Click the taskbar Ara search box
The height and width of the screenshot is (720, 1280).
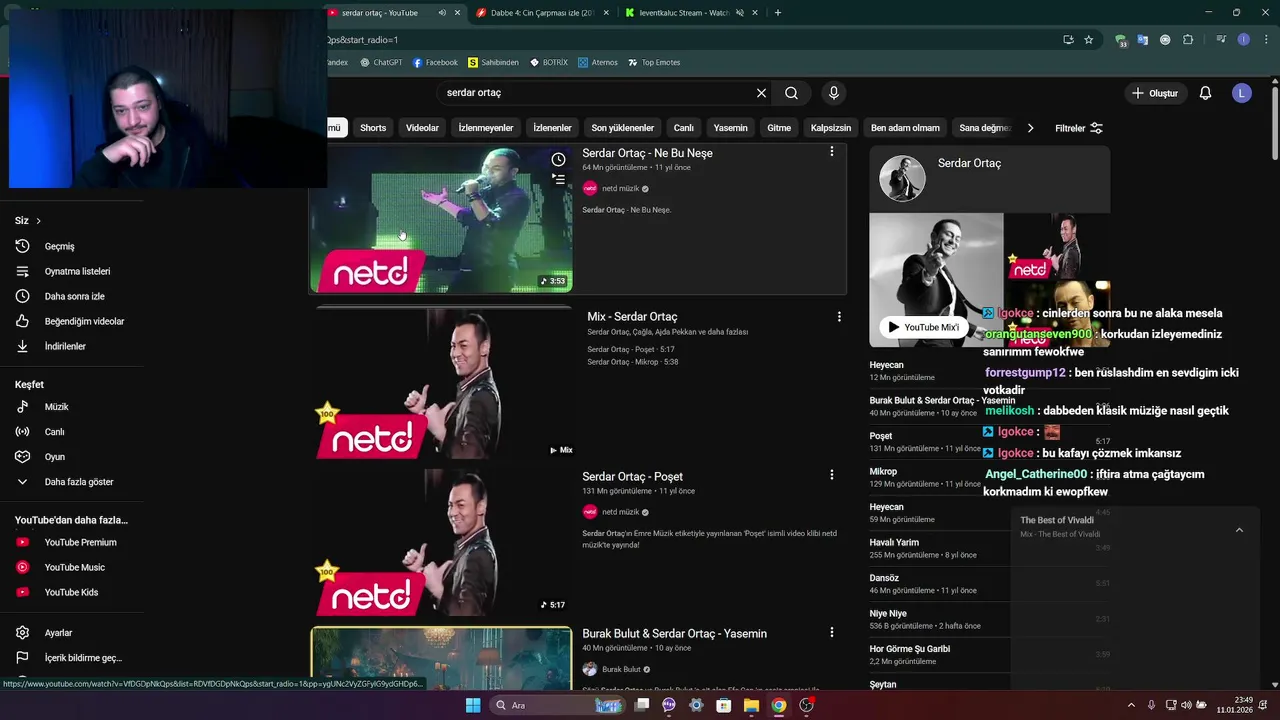point(558,705)
